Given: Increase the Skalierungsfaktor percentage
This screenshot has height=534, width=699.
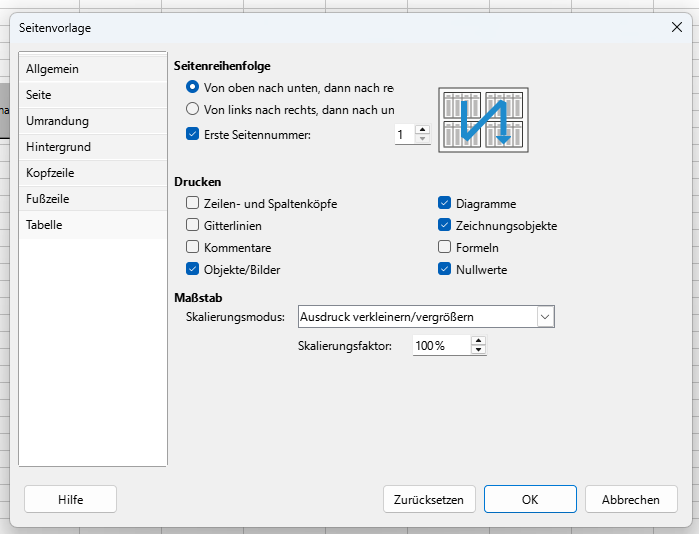Looking at the screenshot, I should (x=478, y=340).
